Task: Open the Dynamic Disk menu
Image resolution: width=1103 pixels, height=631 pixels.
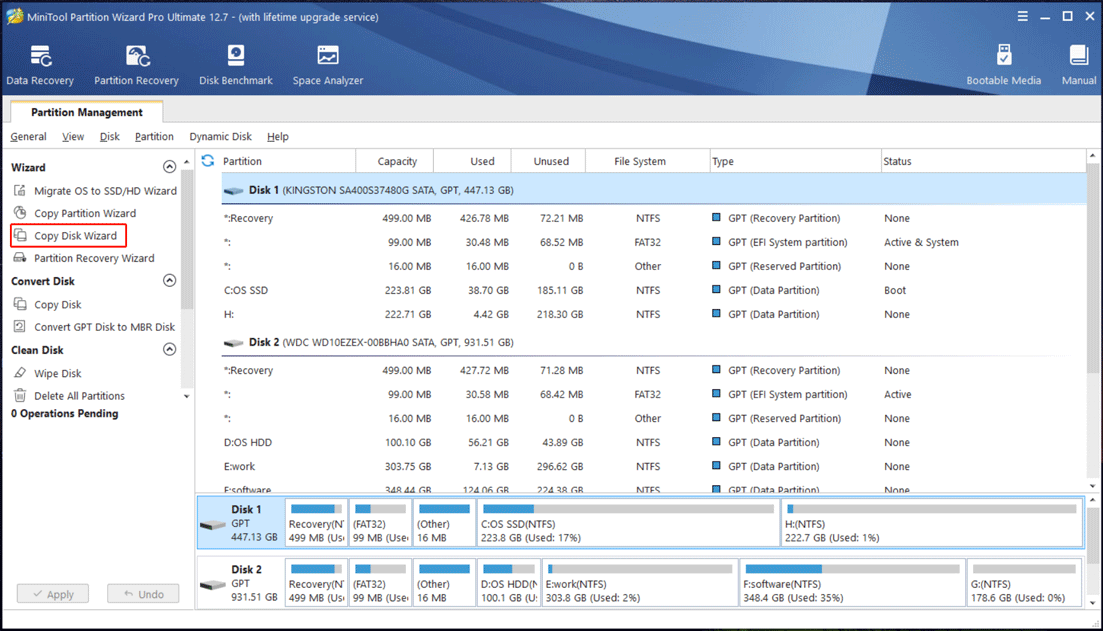Action: click(220, 136)
